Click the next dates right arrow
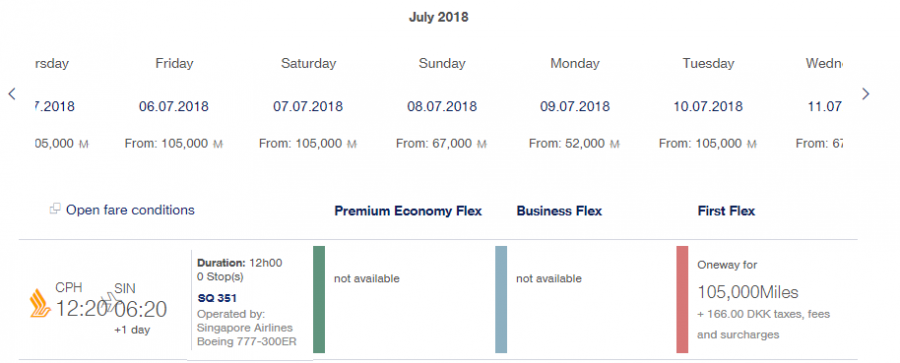The height and width of the screenshot is (363, 900). (x=866, y=94)
